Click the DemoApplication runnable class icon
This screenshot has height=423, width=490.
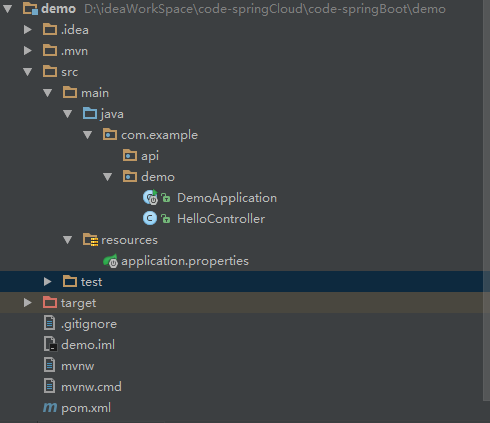(x=150, y=197)
